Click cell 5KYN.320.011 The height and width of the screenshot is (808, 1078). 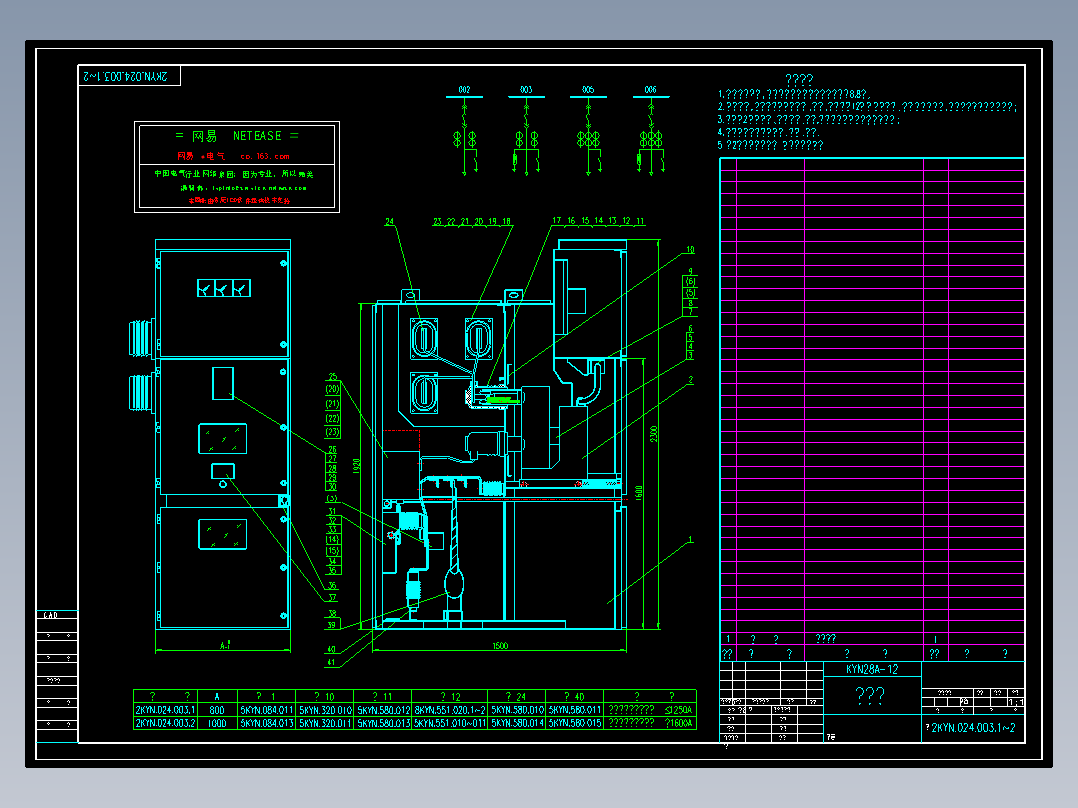(325, 723)
